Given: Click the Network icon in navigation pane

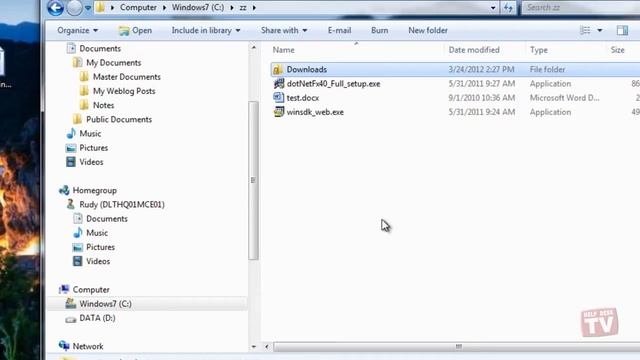Looking at the screenshot, I should (x=64, y=346).
